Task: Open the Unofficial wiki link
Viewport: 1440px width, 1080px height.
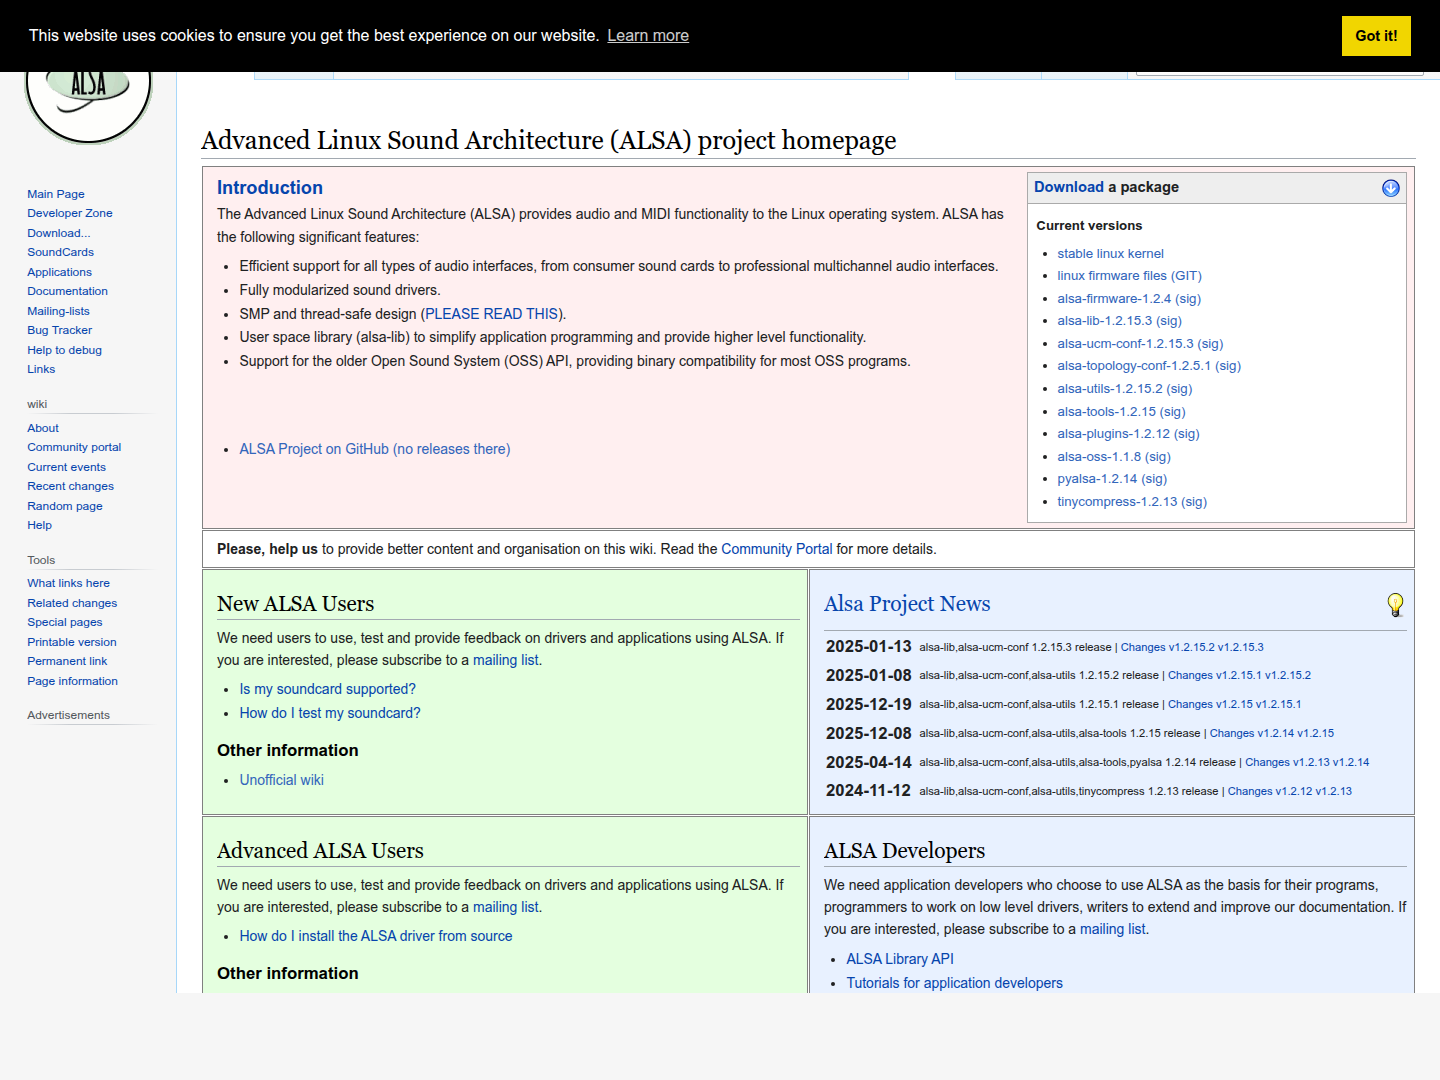Action: 282,780
